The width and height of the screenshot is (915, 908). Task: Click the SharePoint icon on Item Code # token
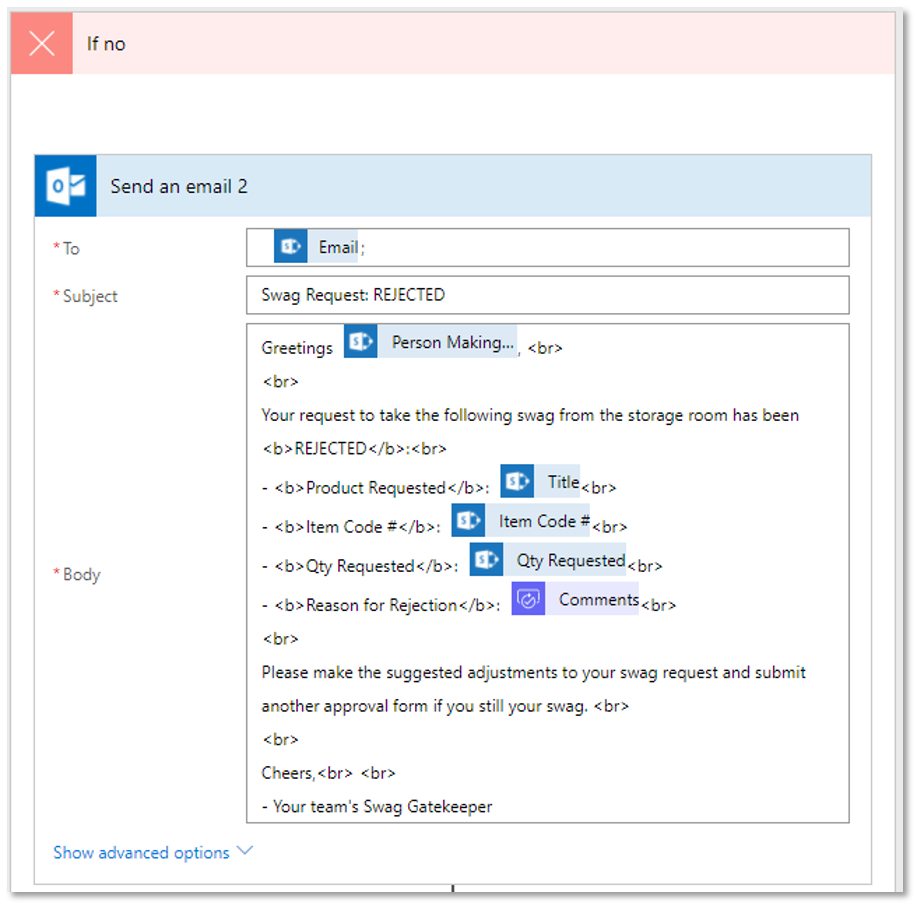coord(468,521)
